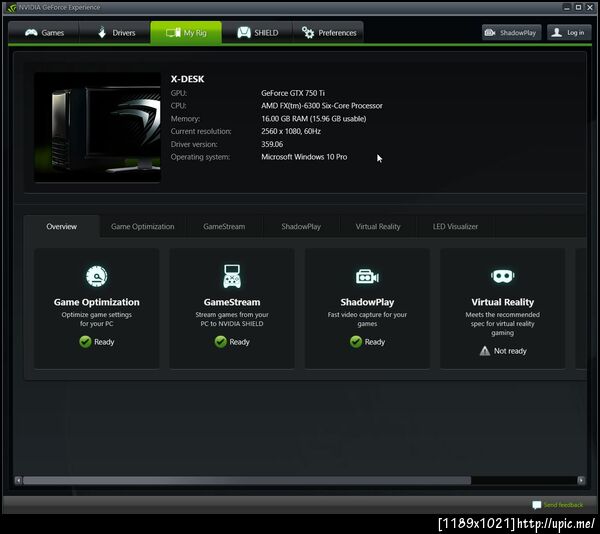Click the Virtual Reality card title
This screenshot has height=534, width=600.
(x=502, y=302)
